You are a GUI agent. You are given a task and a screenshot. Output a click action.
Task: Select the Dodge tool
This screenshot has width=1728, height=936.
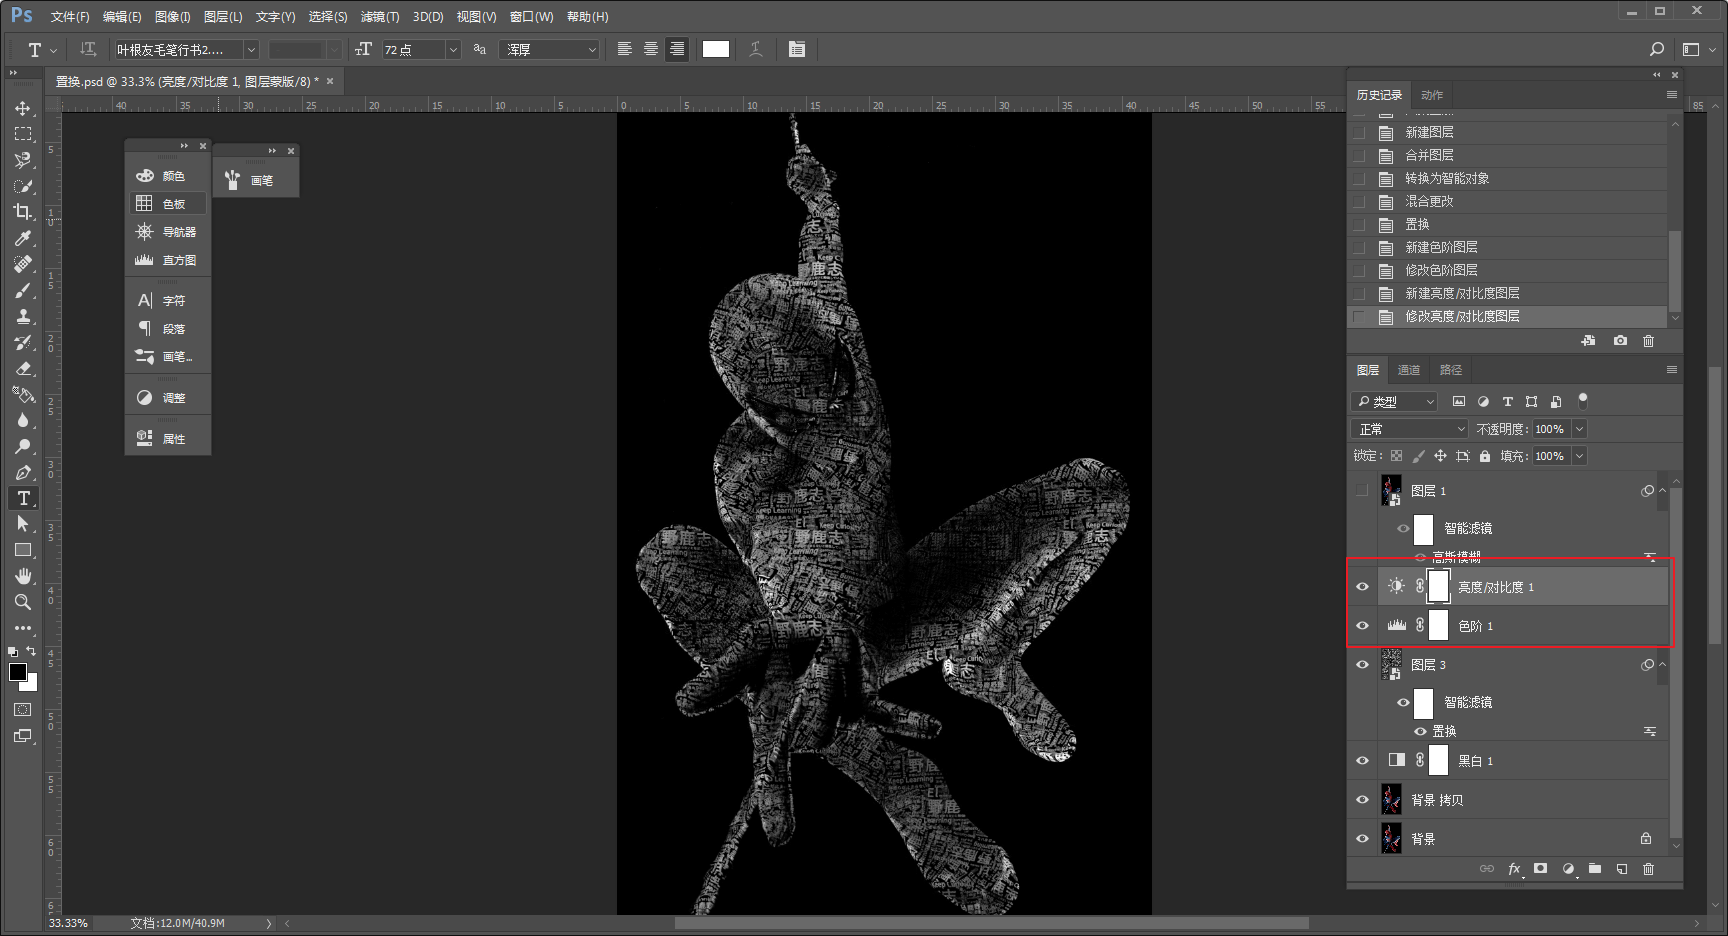point(22,446)
